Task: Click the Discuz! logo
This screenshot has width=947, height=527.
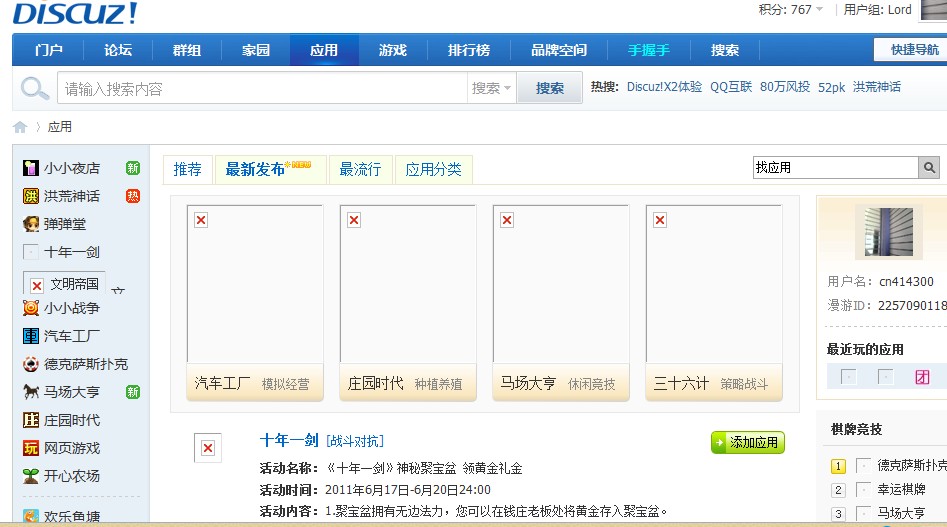Action: pyautogui.click(x=75, y=13)
